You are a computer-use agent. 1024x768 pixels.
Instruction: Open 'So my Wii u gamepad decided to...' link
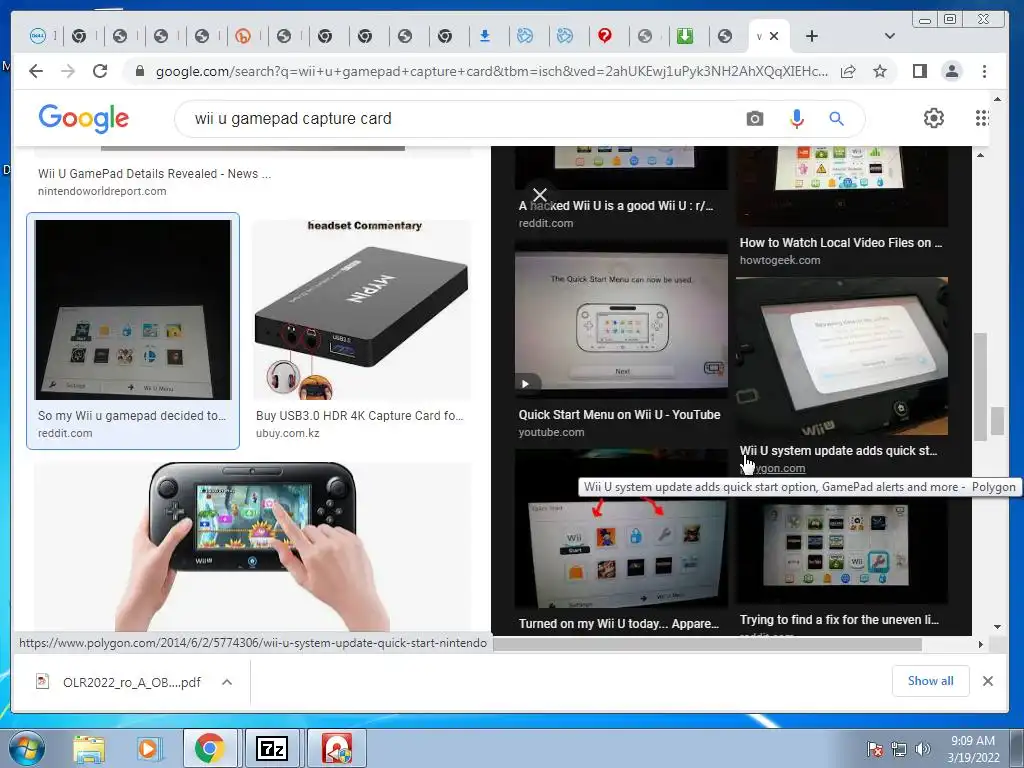[x=131, y=415]
